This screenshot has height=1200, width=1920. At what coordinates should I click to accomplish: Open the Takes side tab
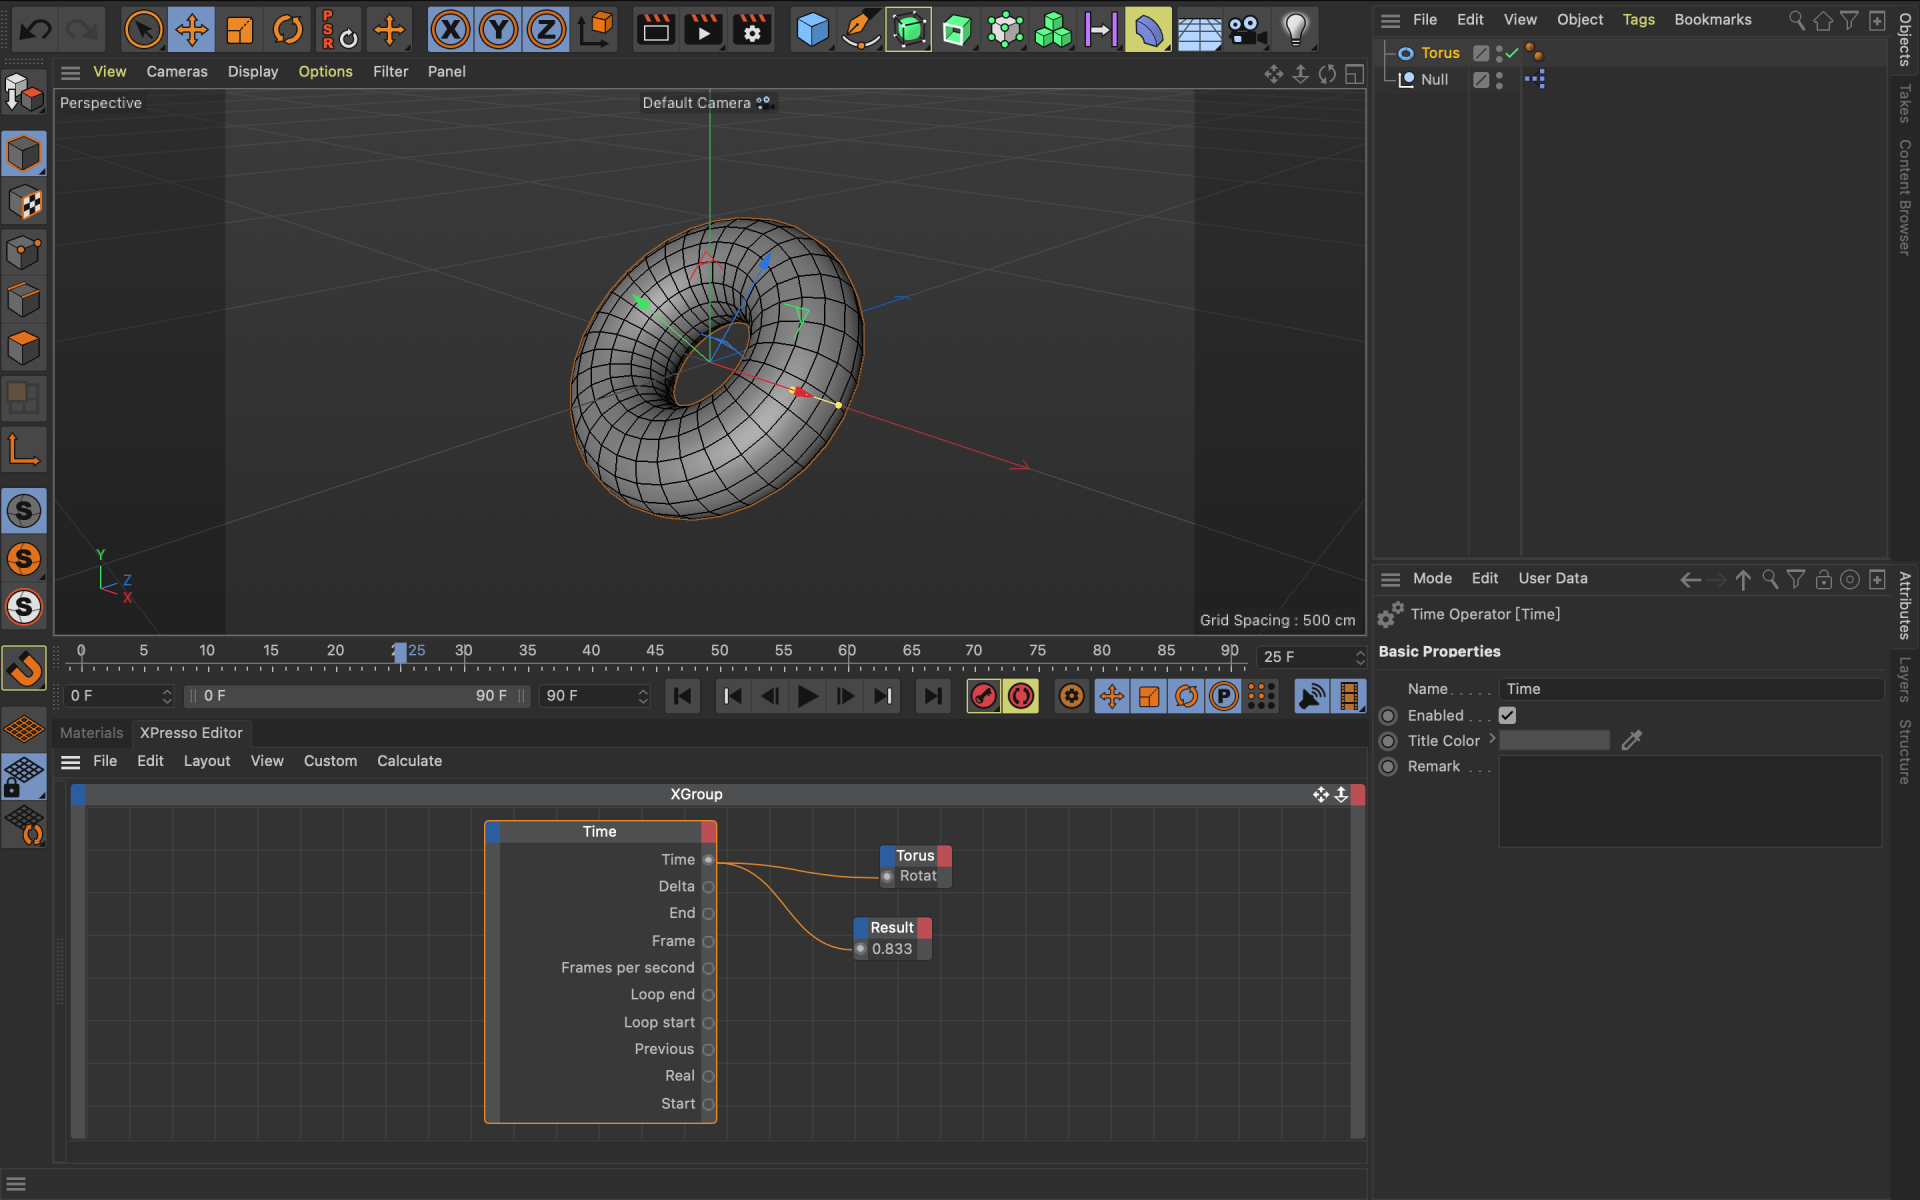point(1905,104)
